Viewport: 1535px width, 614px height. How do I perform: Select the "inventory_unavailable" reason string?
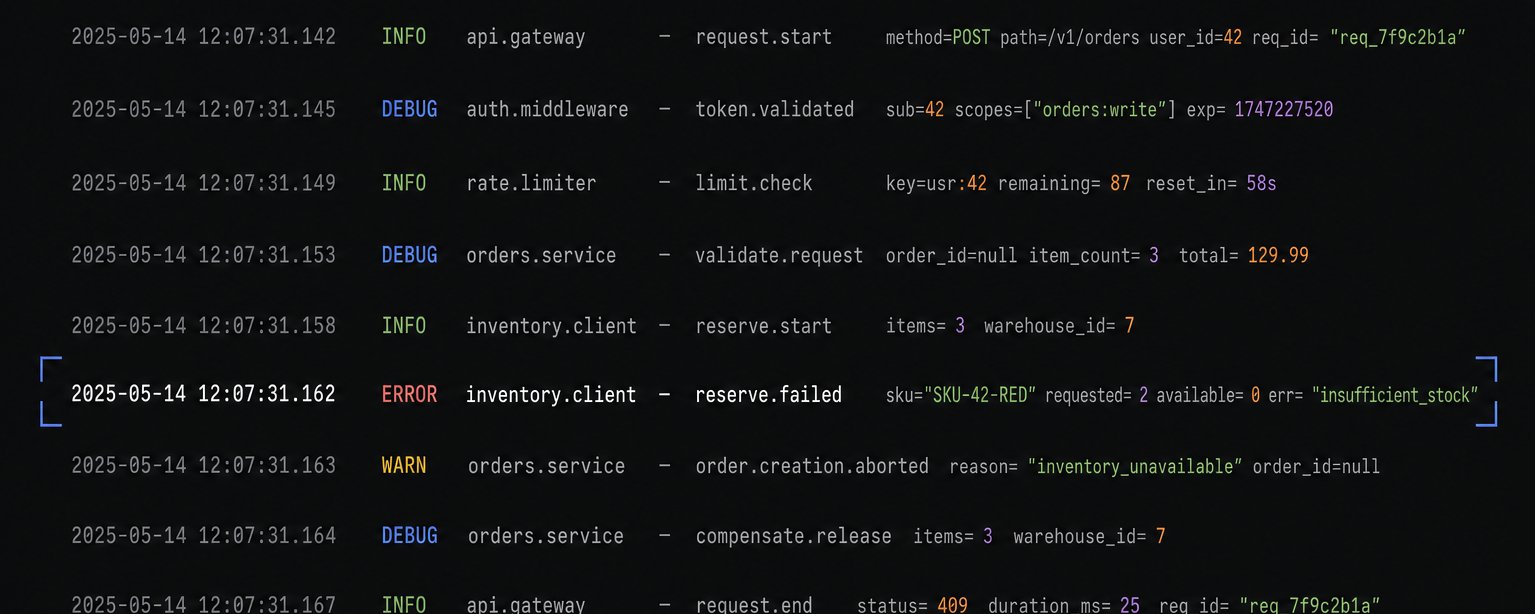[x=1135, y=467]
